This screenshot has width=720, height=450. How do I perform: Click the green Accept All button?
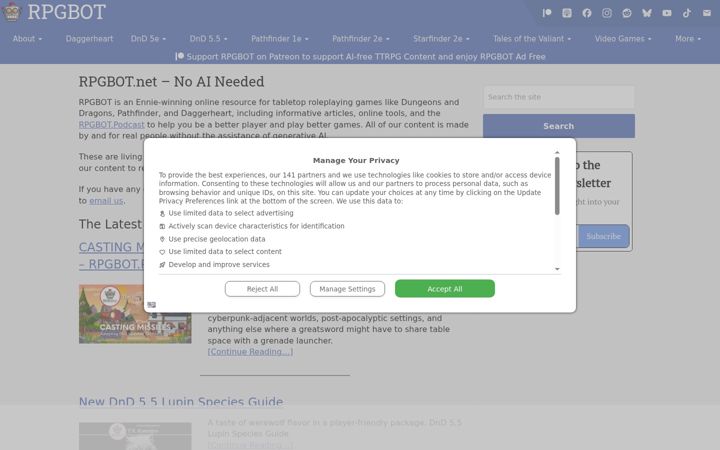pyautogui.click(x=445, y=289)
